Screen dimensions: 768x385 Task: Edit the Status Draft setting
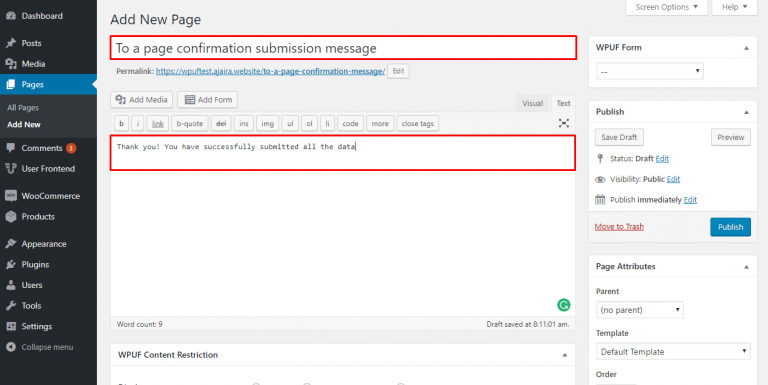(662, 159)
